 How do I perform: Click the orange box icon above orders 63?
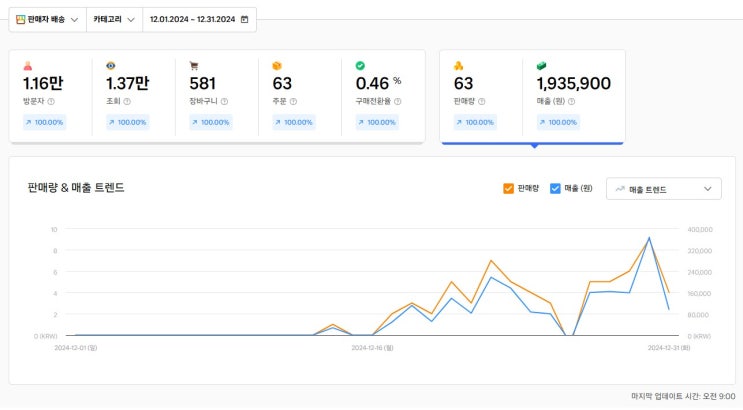click(x=277, y=66)
